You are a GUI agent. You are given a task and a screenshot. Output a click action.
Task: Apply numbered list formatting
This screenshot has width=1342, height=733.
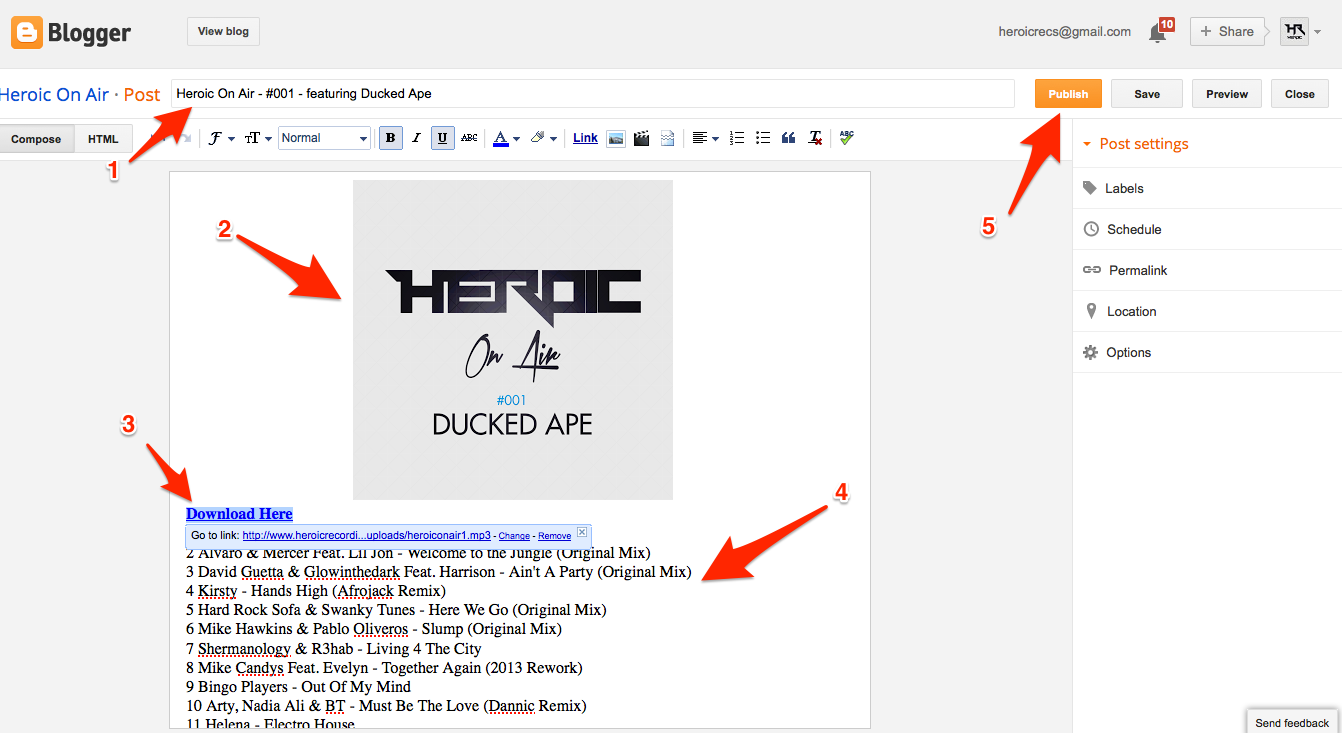[737, 138]
